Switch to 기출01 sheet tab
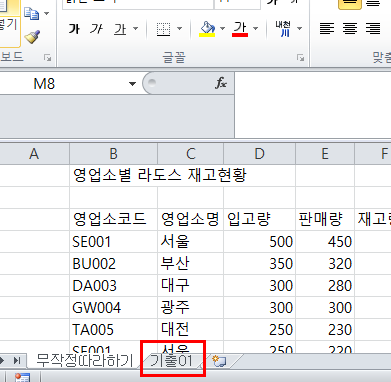The width and height of the screenshot is (391, 382). [172, 361]
